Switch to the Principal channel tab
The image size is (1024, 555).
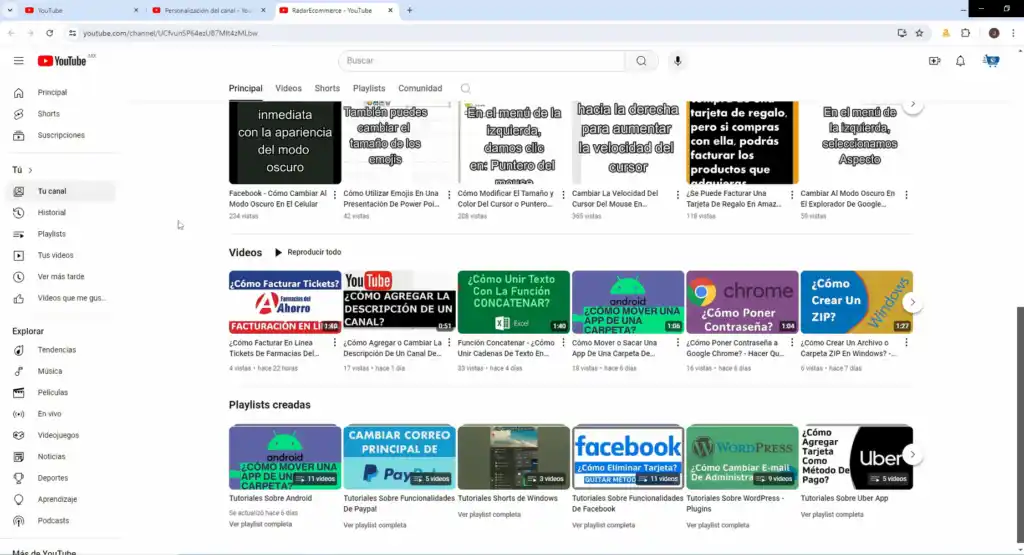tap(246, 89)
